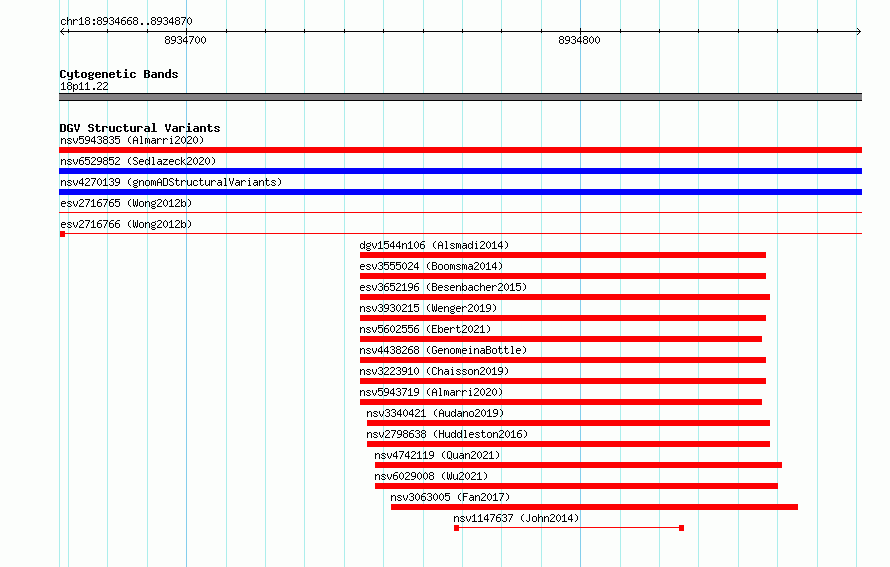Open the nsv6529852 (Sedlazeck2020) label

click(138, 161)
